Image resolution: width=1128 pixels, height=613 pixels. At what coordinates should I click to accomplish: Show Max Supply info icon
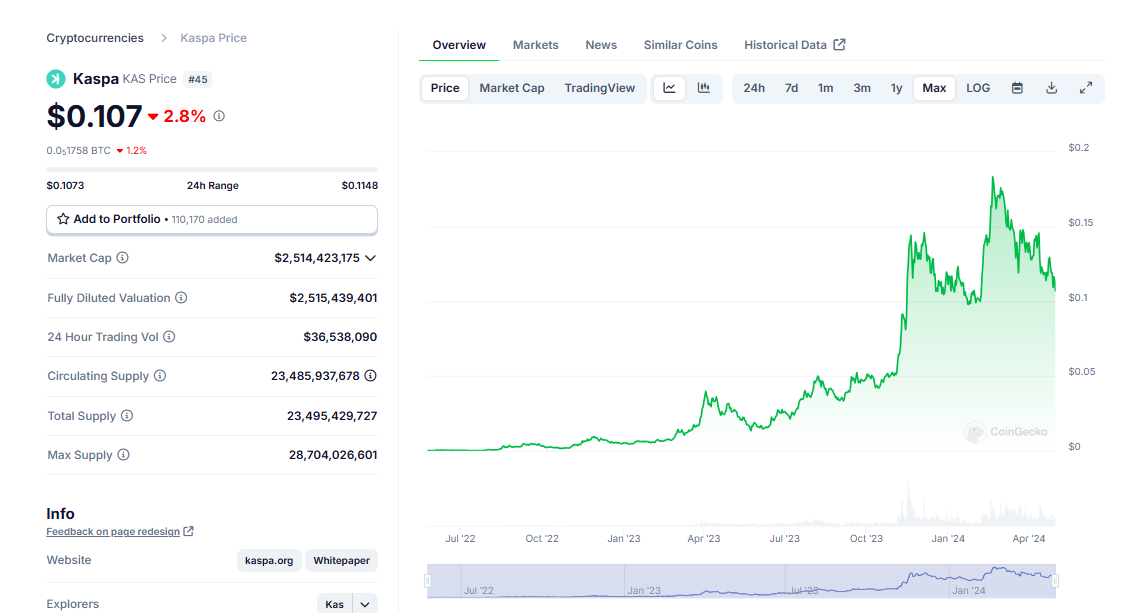tap(124, 455)
